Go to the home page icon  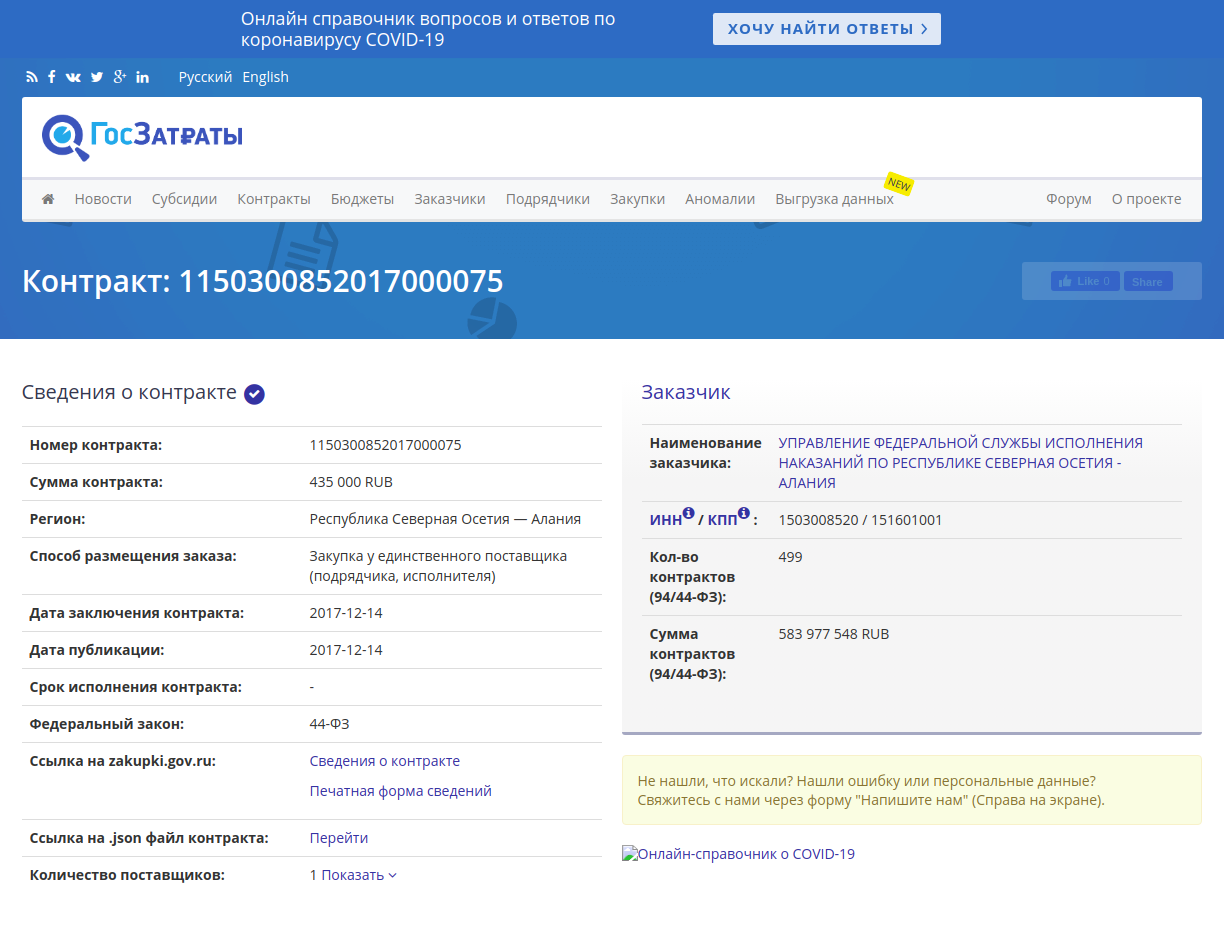48,199
